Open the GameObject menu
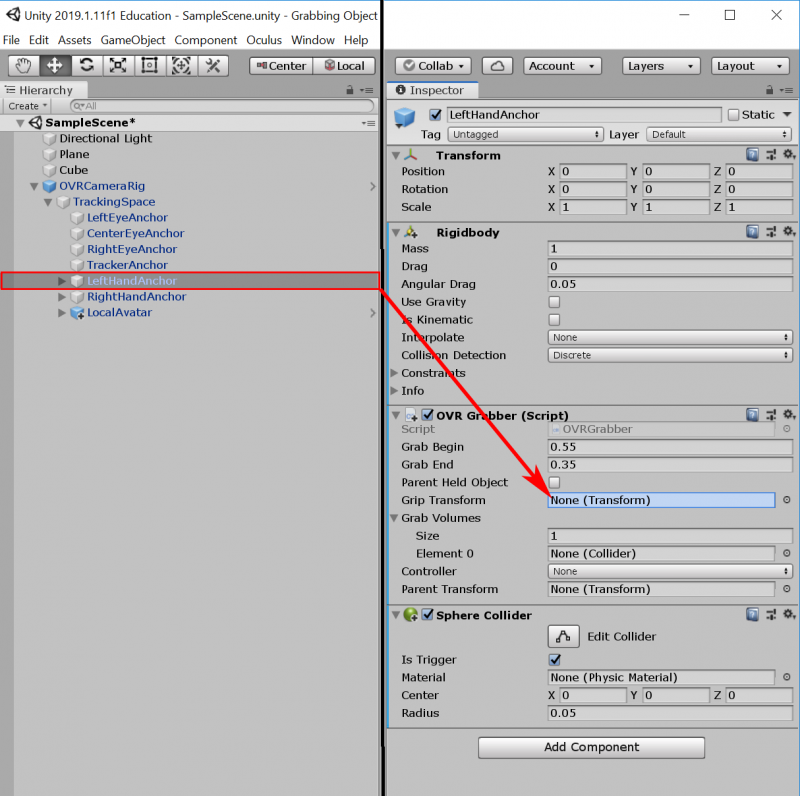The image size is (800, 796). coord(133,40)
